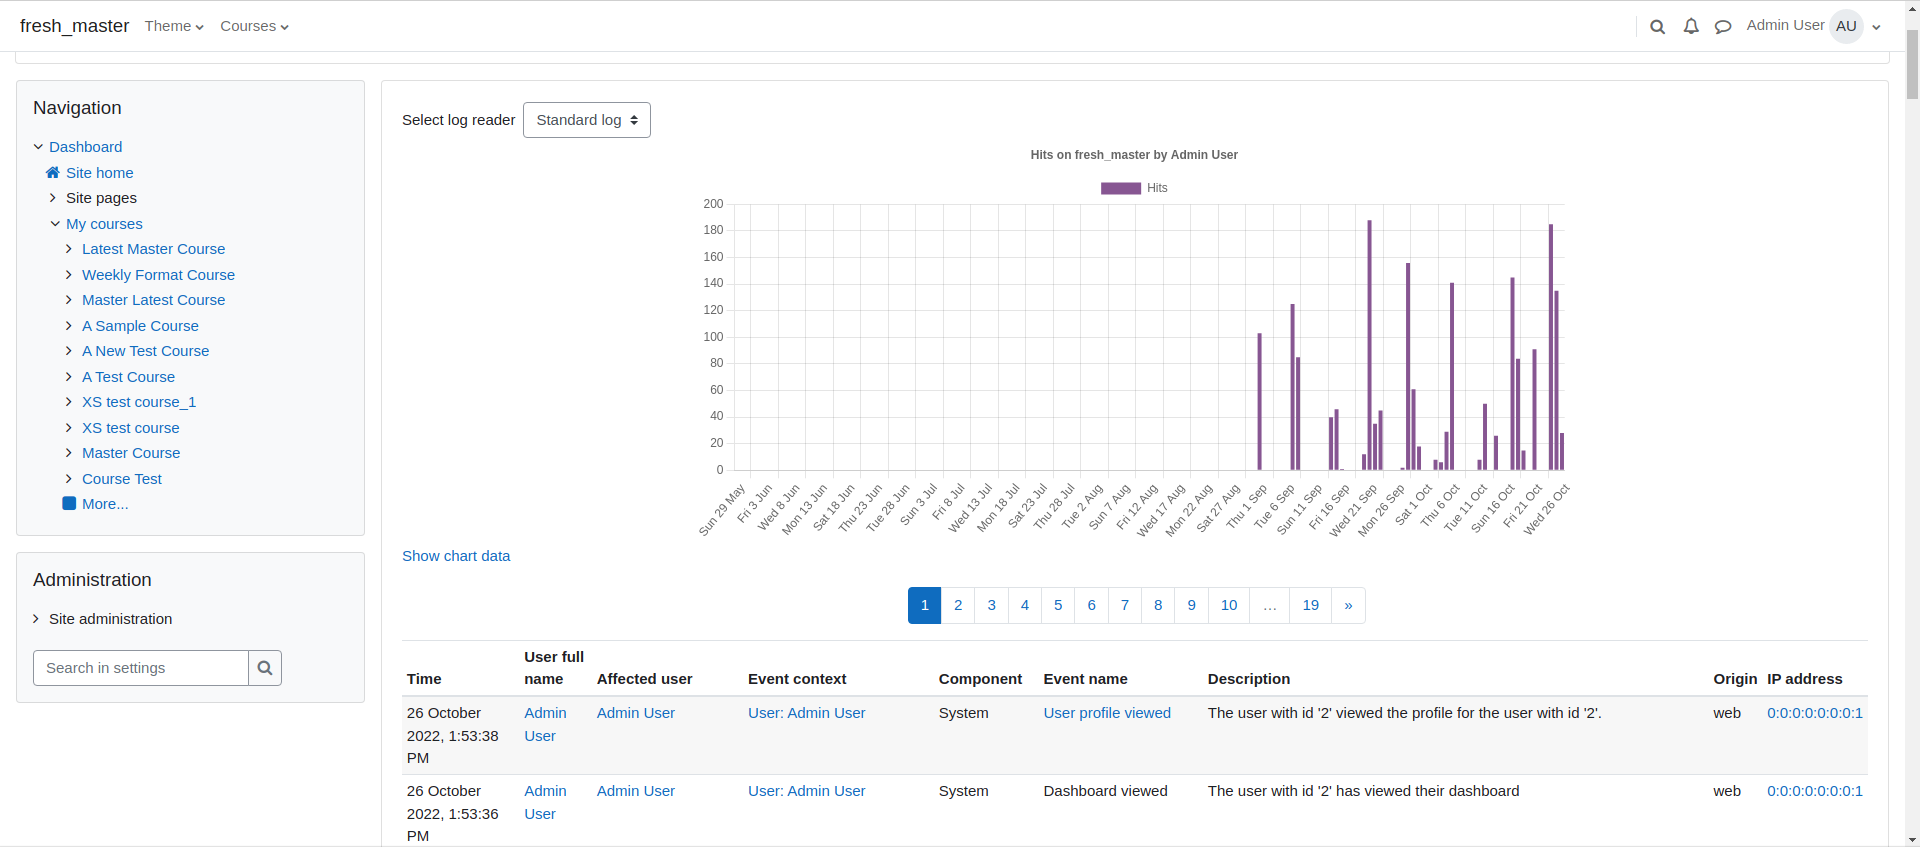Open the Standard log reader dropdown
This screenshot has width=1920, height=847.
(x=587, y=120)
